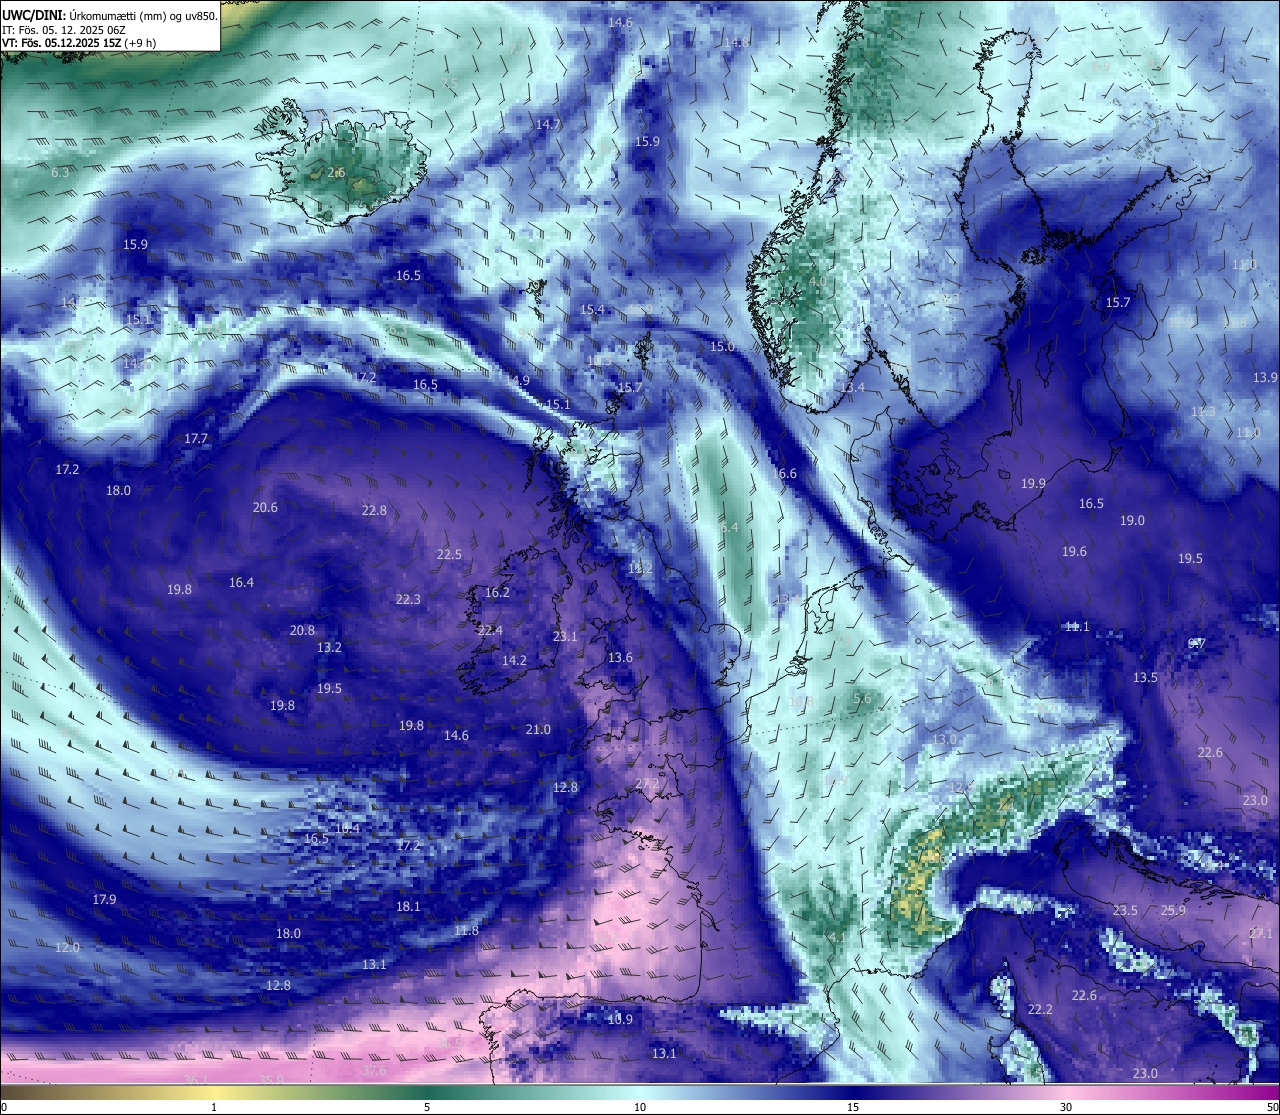Screen dimensions: 1280x1115
Task: Click the '30' mark on the color scale
Action: [x=1066, y=1107]
